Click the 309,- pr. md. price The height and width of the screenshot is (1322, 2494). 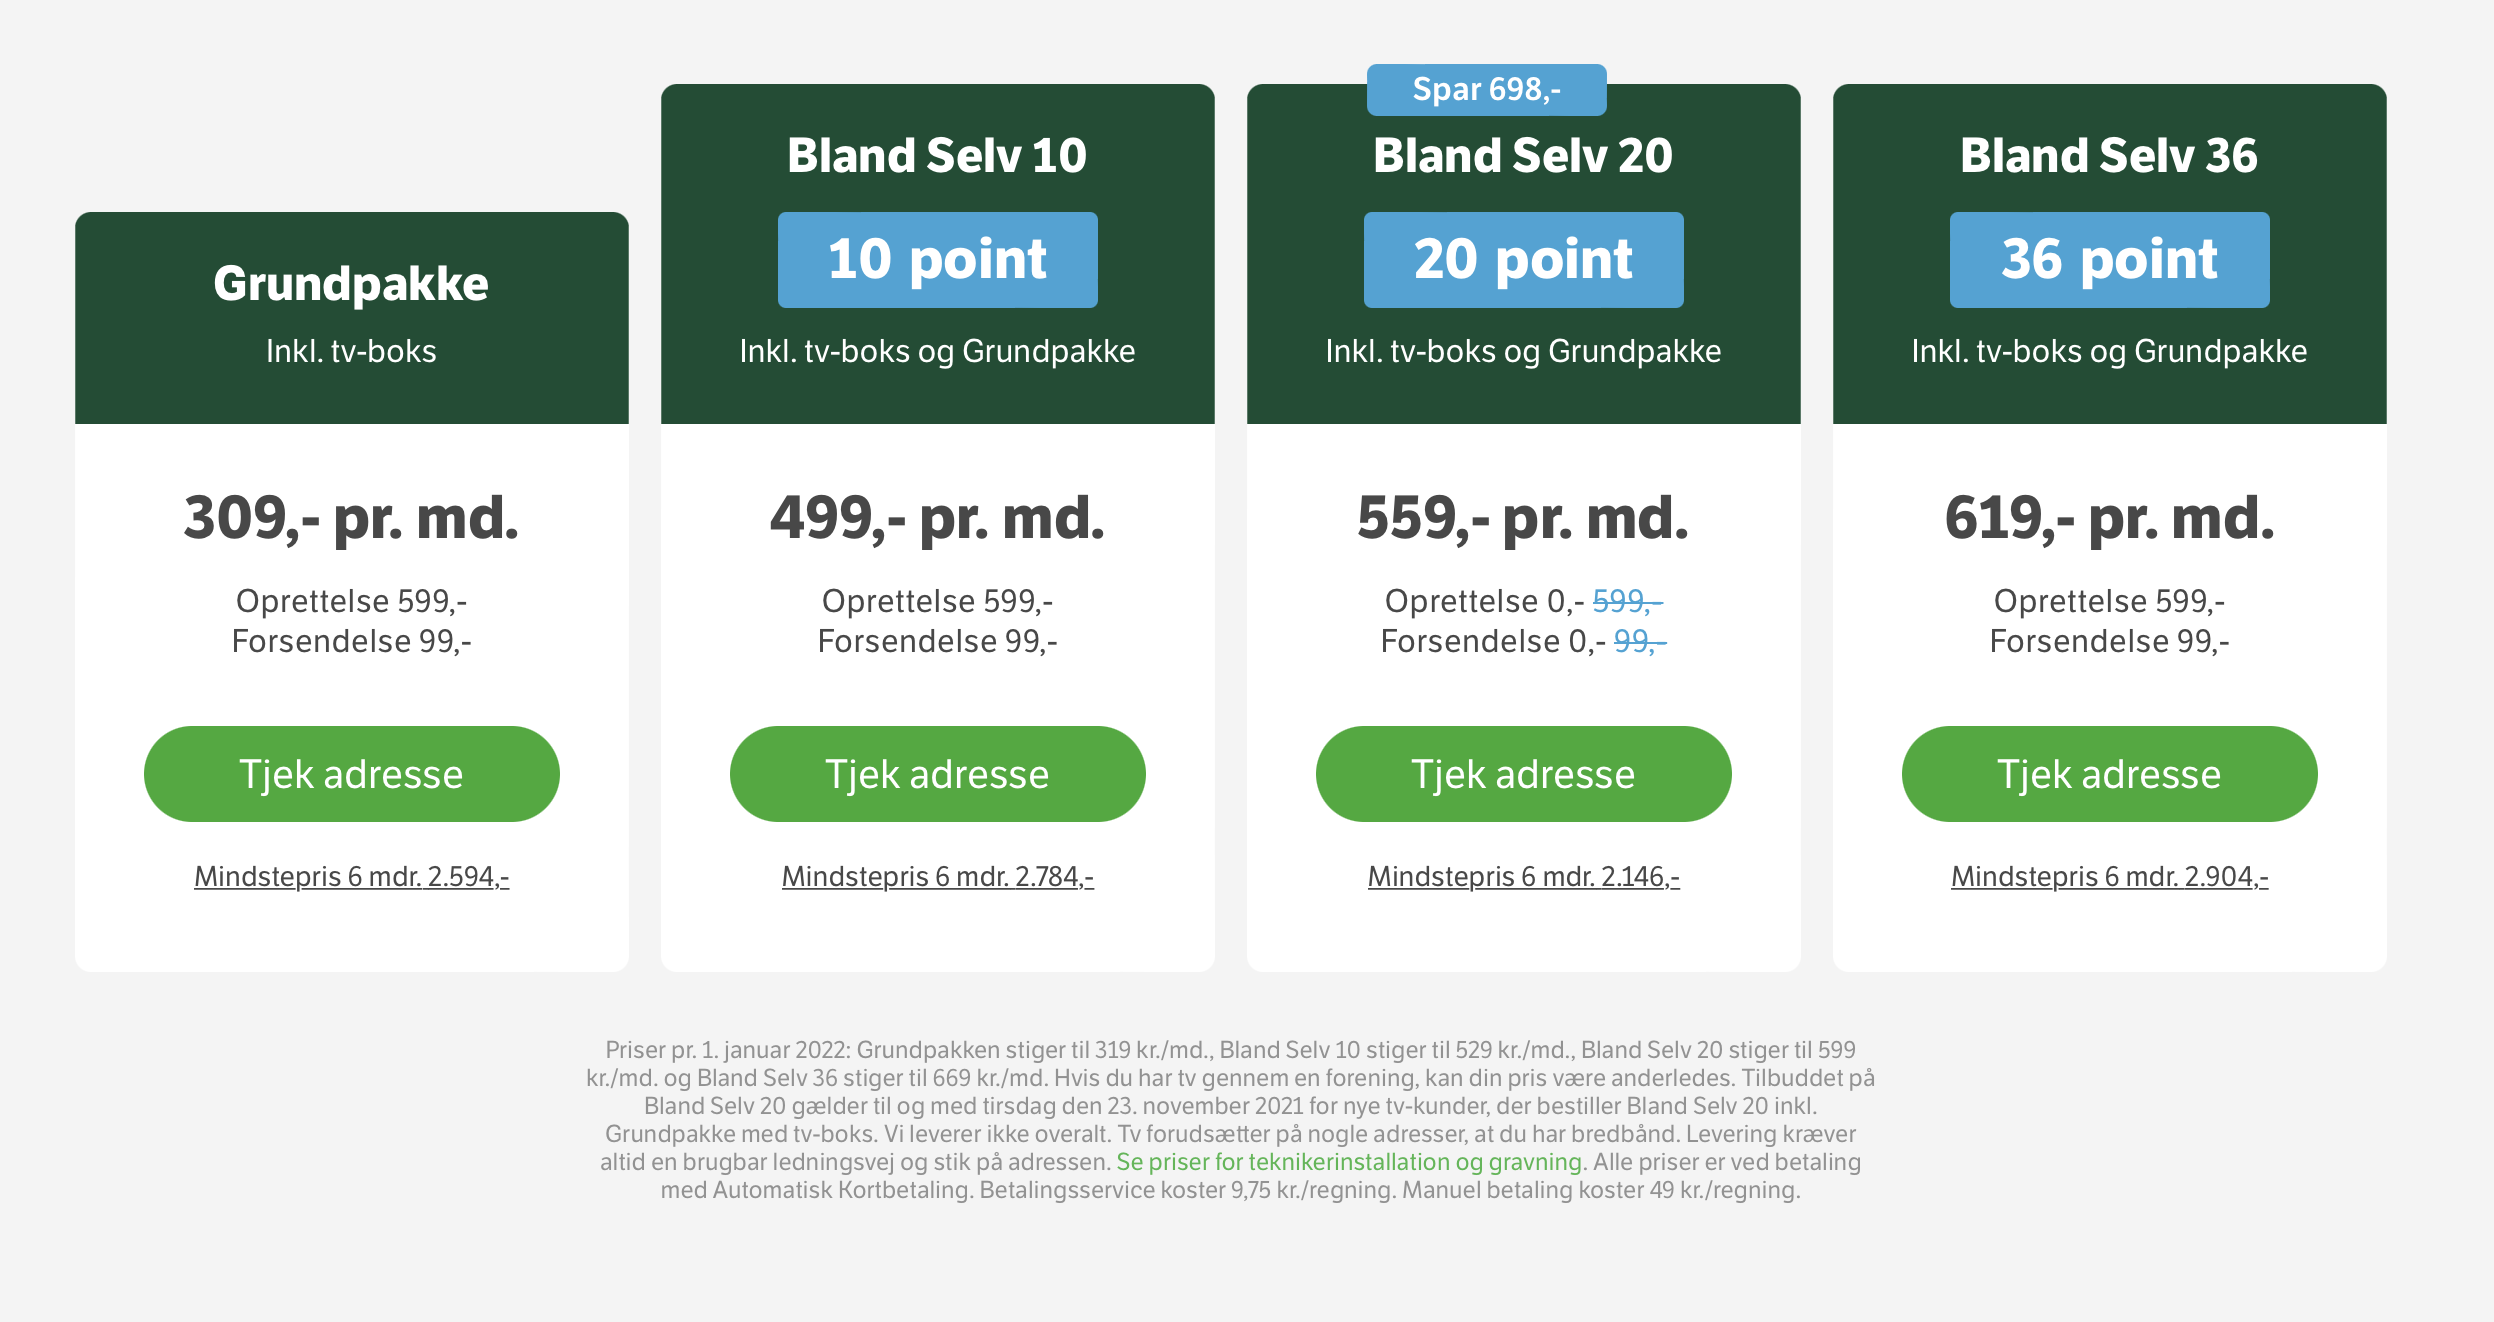(x=351, y=518)
